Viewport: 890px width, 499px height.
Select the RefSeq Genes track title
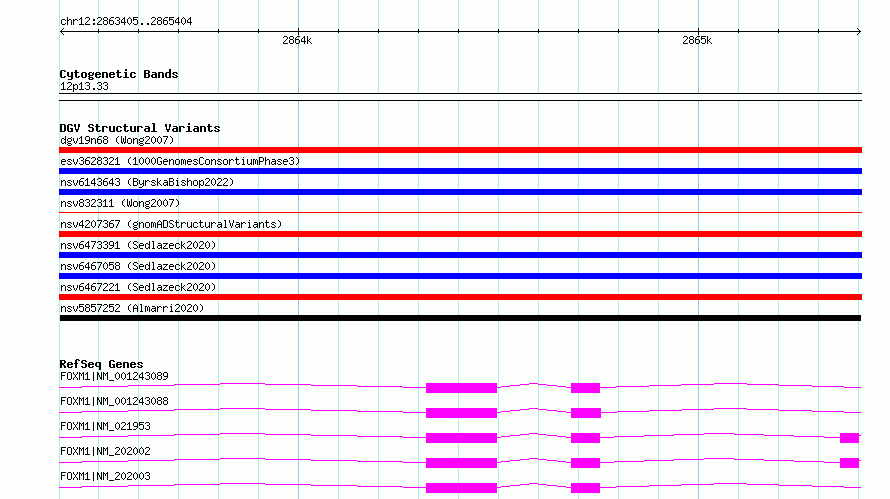[101, 364]
